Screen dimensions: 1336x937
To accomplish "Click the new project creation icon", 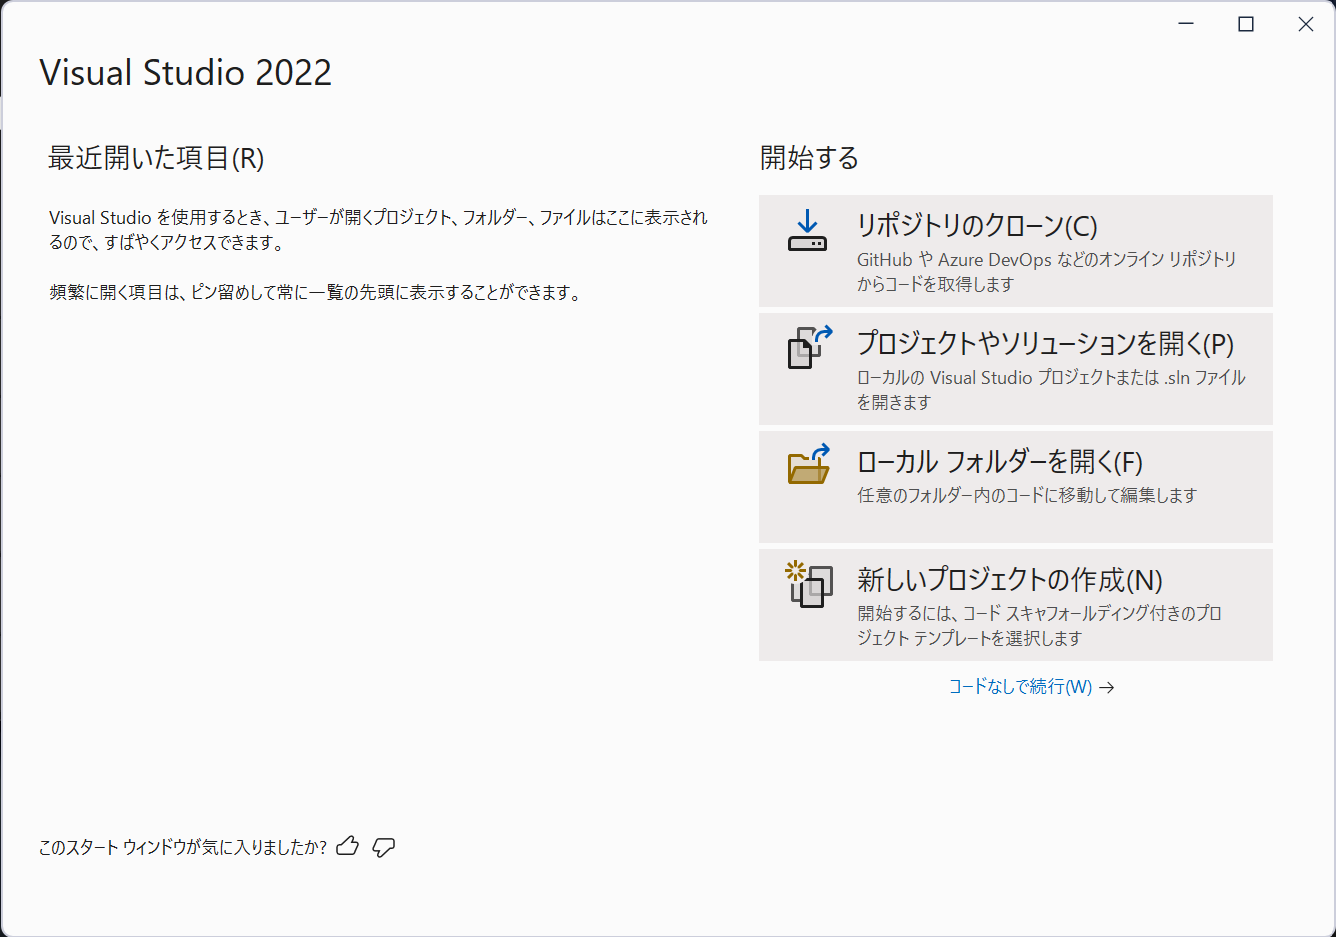I will point(809,584).
